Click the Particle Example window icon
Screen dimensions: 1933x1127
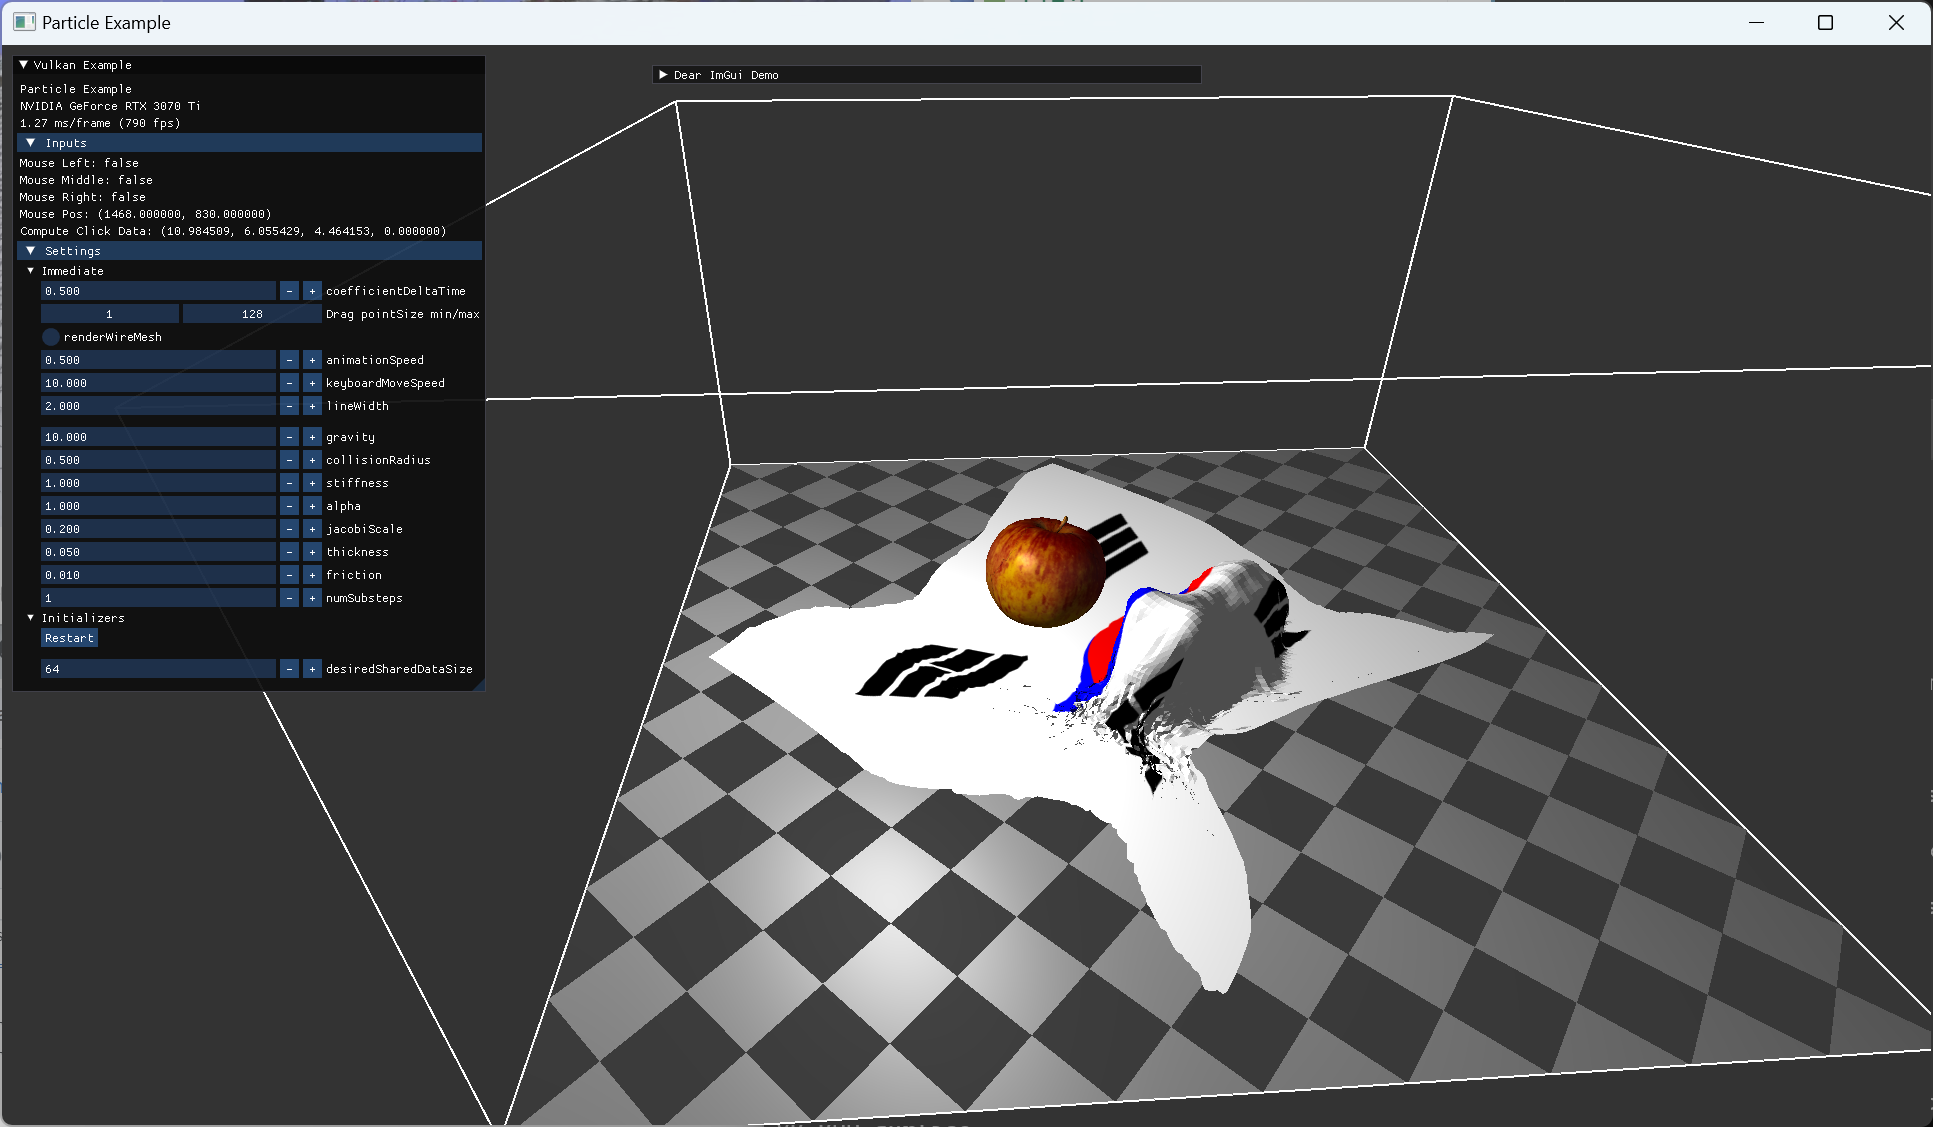pos(24,22)
